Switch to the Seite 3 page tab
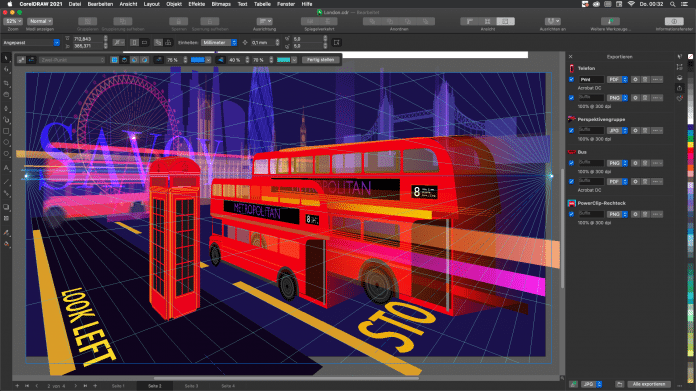 pyautogui.click(x=191, y=386)
